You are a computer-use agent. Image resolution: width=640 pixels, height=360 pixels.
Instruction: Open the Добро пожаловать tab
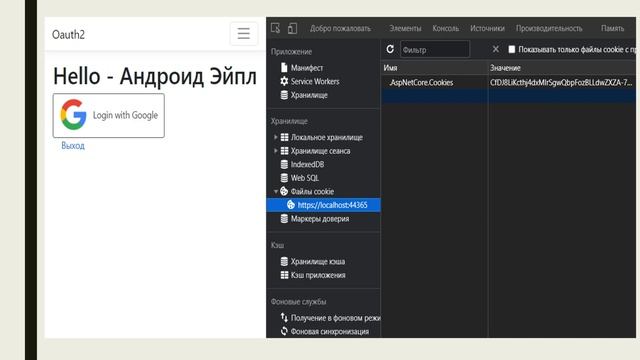coord(340,28)
